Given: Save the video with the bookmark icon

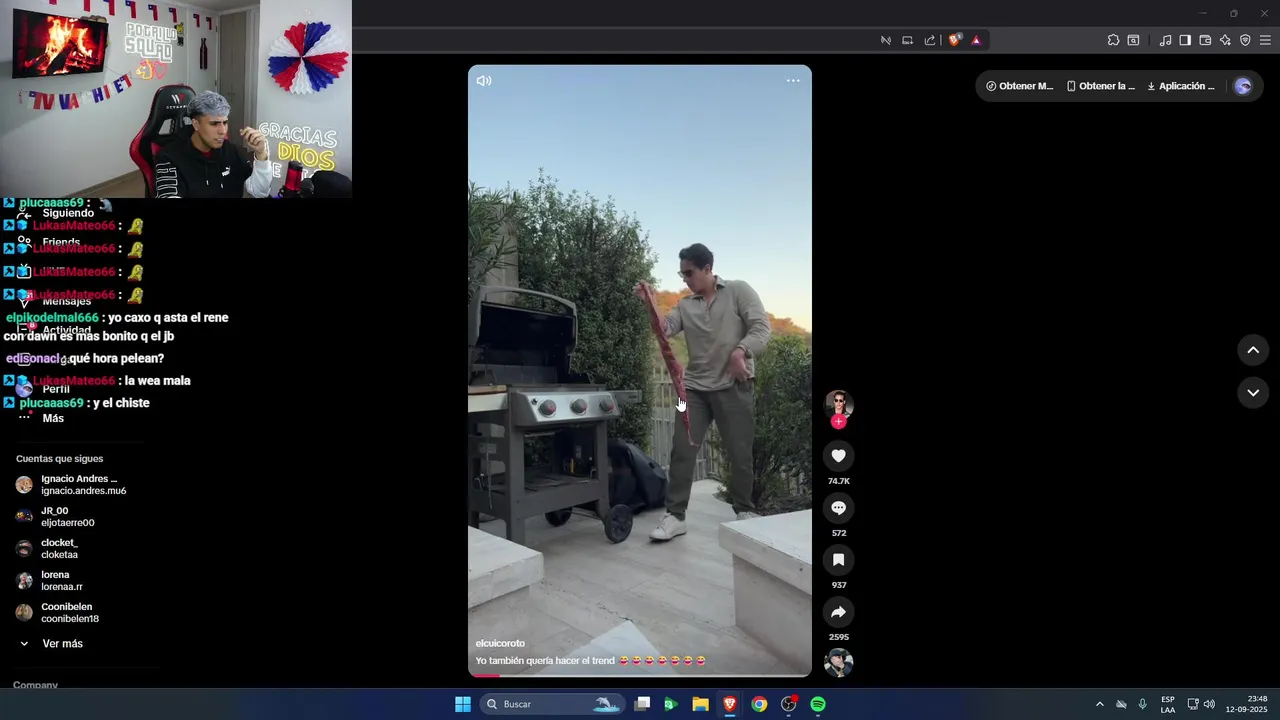Looking at the screenshot, I should (838, 560).
